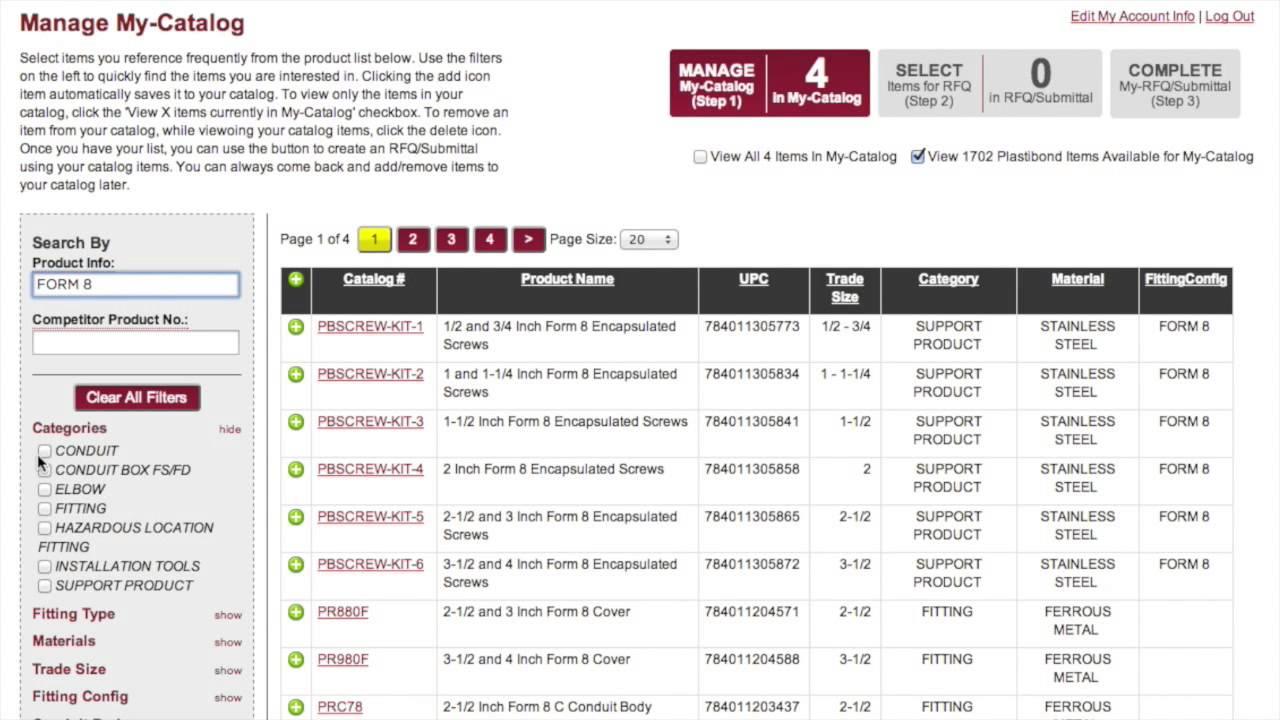Sort table by Product Name column header

tap(567, 279)
